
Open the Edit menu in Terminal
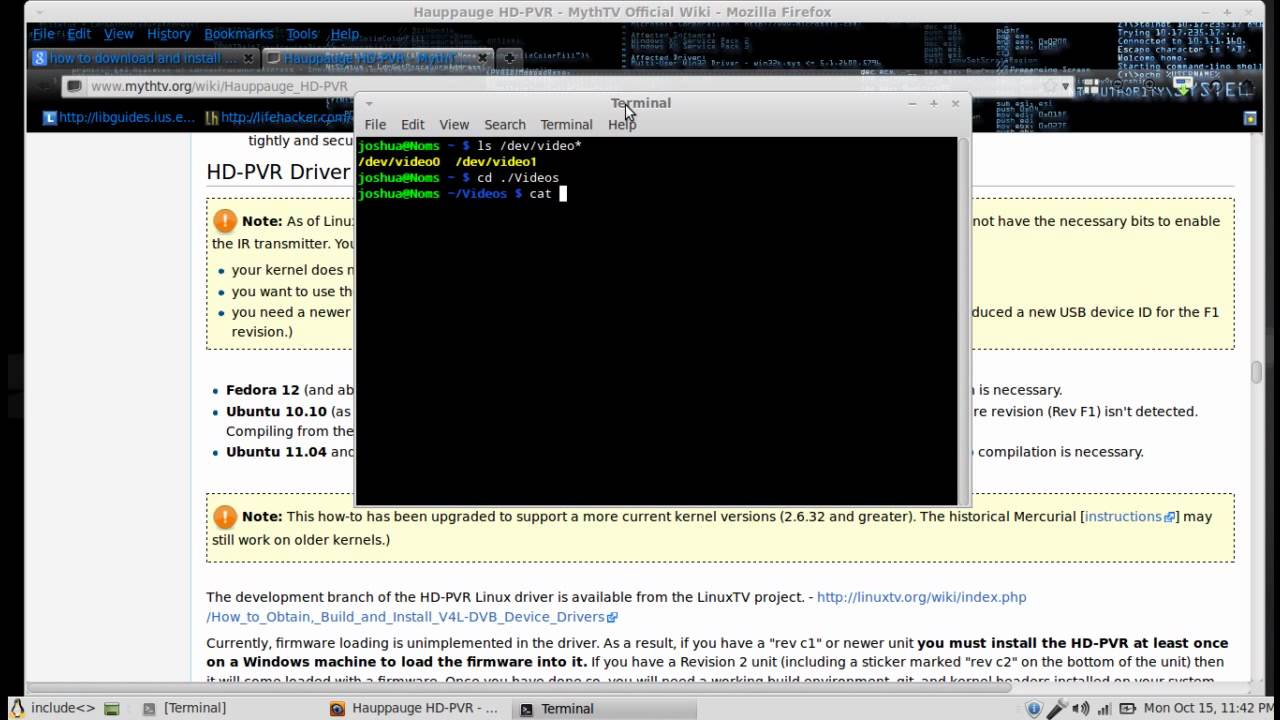413,125
